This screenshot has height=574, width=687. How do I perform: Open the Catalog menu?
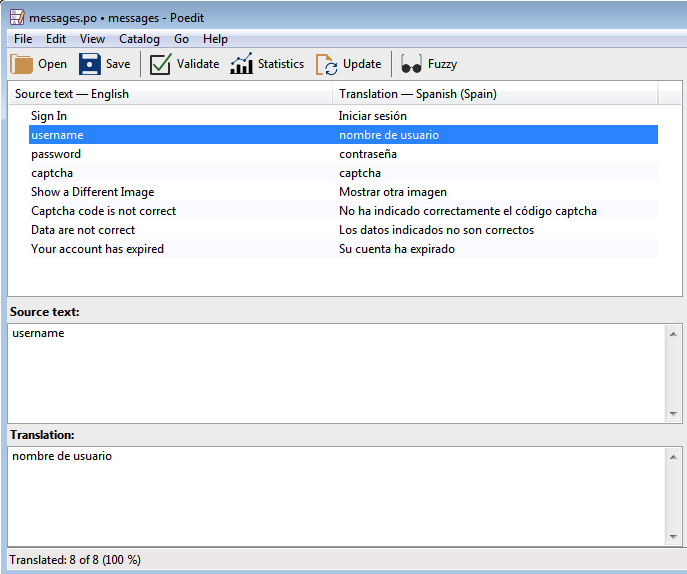click(x=139, y=39)
